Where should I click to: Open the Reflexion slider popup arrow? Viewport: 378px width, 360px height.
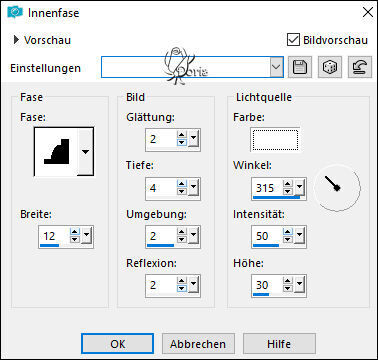click(x=193, y=285)
